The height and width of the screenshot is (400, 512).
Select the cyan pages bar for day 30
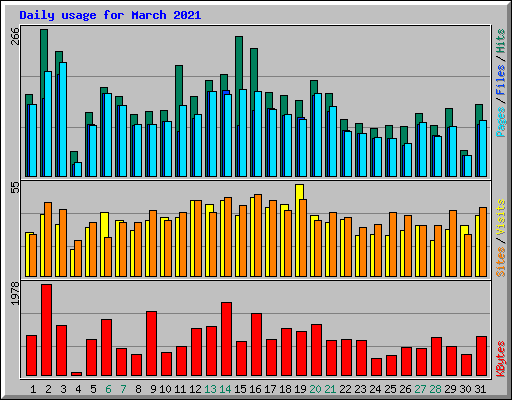tap(468, 166)
